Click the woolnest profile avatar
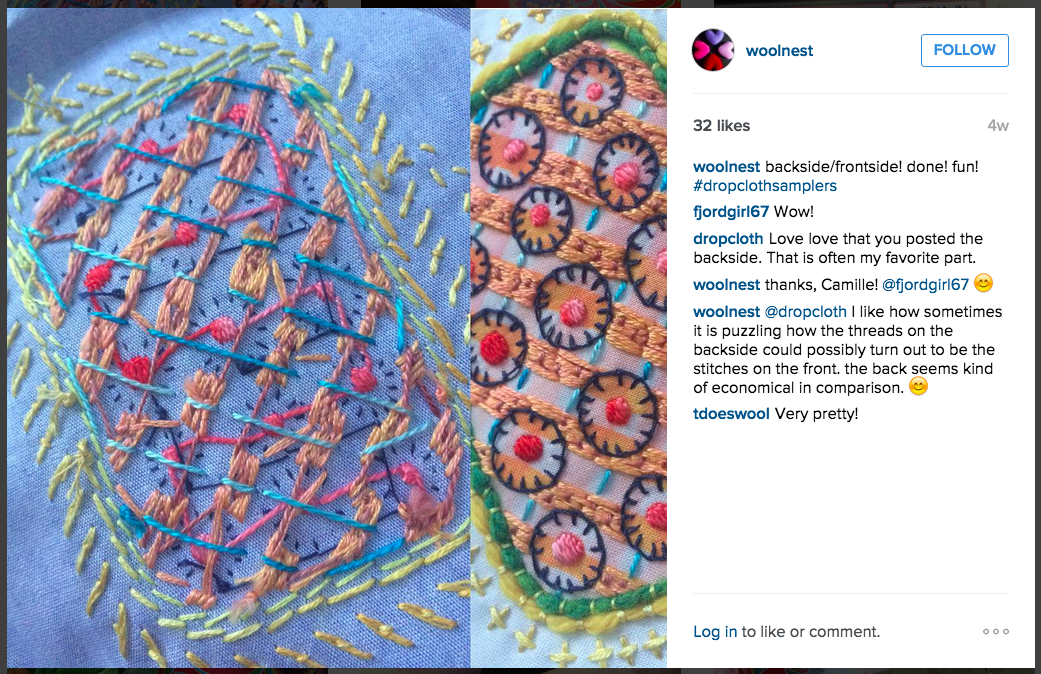 [x=713, y=50]
